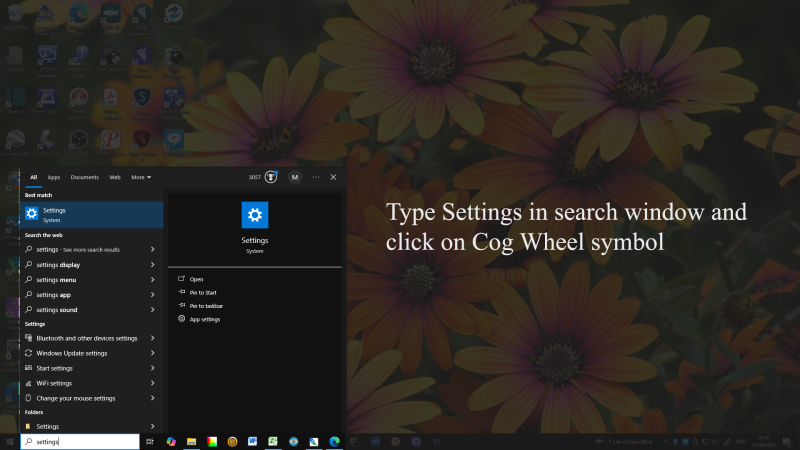This screenshot has height=450, width=800.
Task: Launch Microsoft Word from taskbar
Action: point(252,441)
